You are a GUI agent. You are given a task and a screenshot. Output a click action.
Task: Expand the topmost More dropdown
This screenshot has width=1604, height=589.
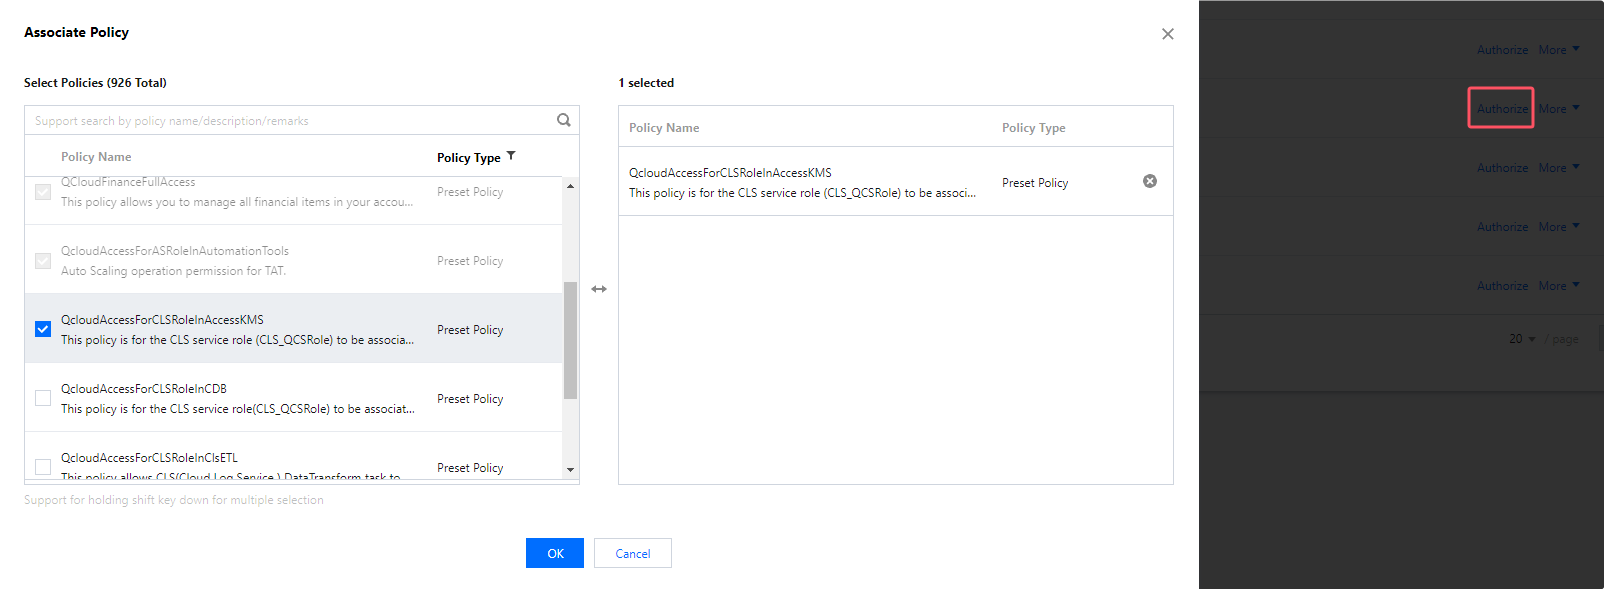tap(1559, 50)
